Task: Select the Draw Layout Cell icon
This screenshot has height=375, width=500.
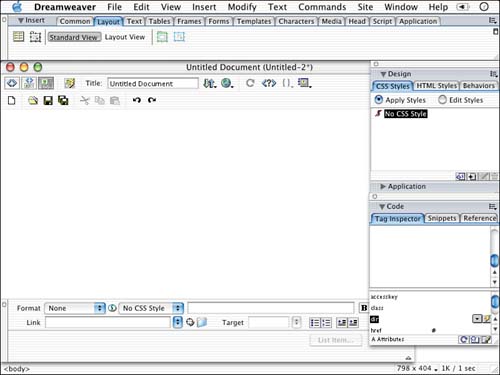Action: (x=179, y=37)
